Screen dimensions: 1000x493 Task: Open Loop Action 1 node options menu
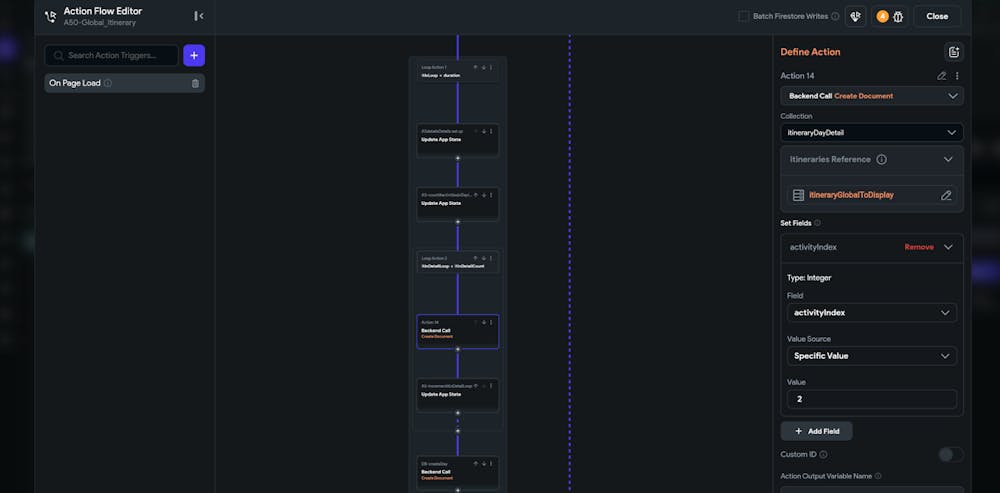[490, 67]
